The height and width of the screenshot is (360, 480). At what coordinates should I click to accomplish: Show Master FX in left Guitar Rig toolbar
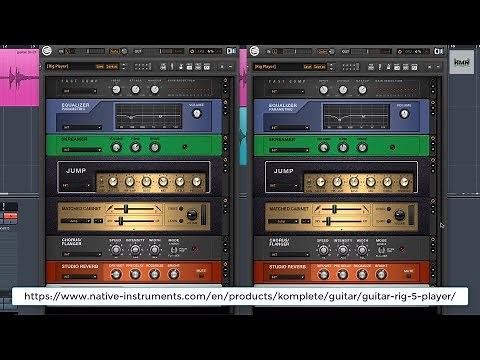point(207,67)
